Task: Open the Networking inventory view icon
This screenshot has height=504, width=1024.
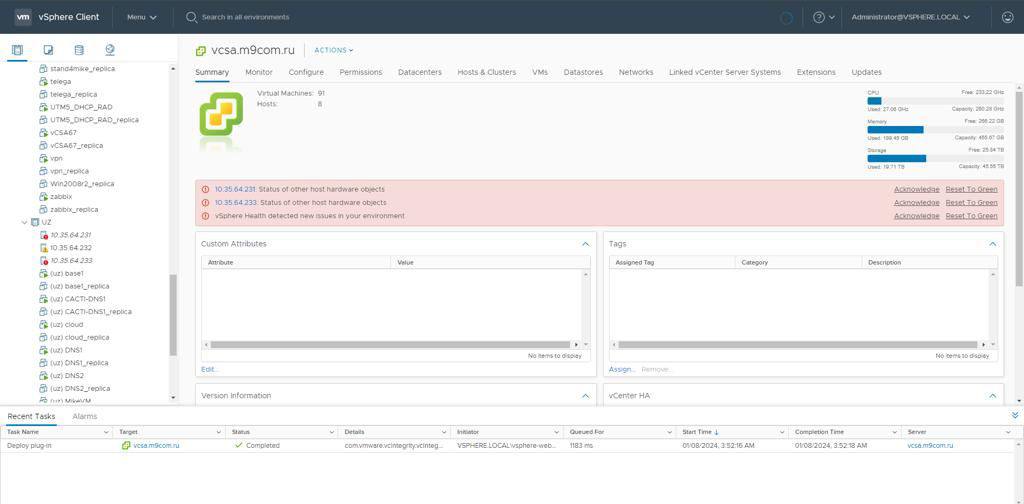Action: pyautogui.click(x=110, y=50)
